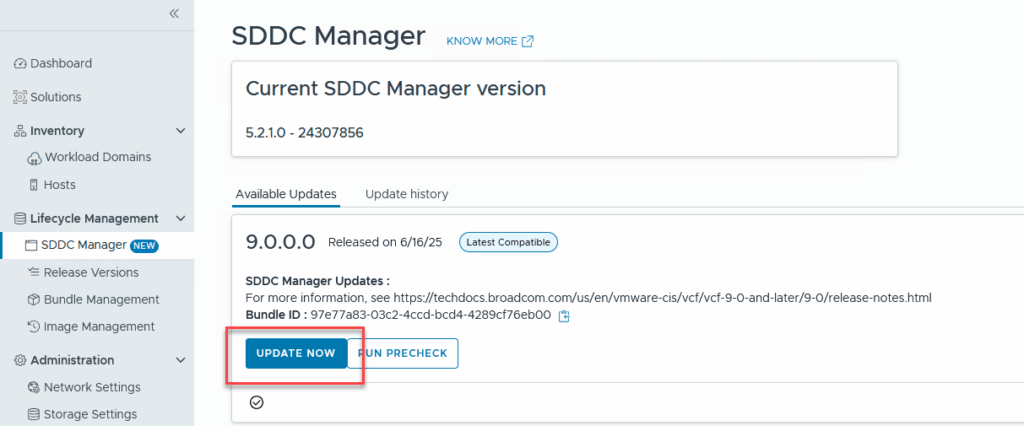Screen dimensions: 1024x426
Task: Click the Hosts server icon
Action: (x=35, y=185)
